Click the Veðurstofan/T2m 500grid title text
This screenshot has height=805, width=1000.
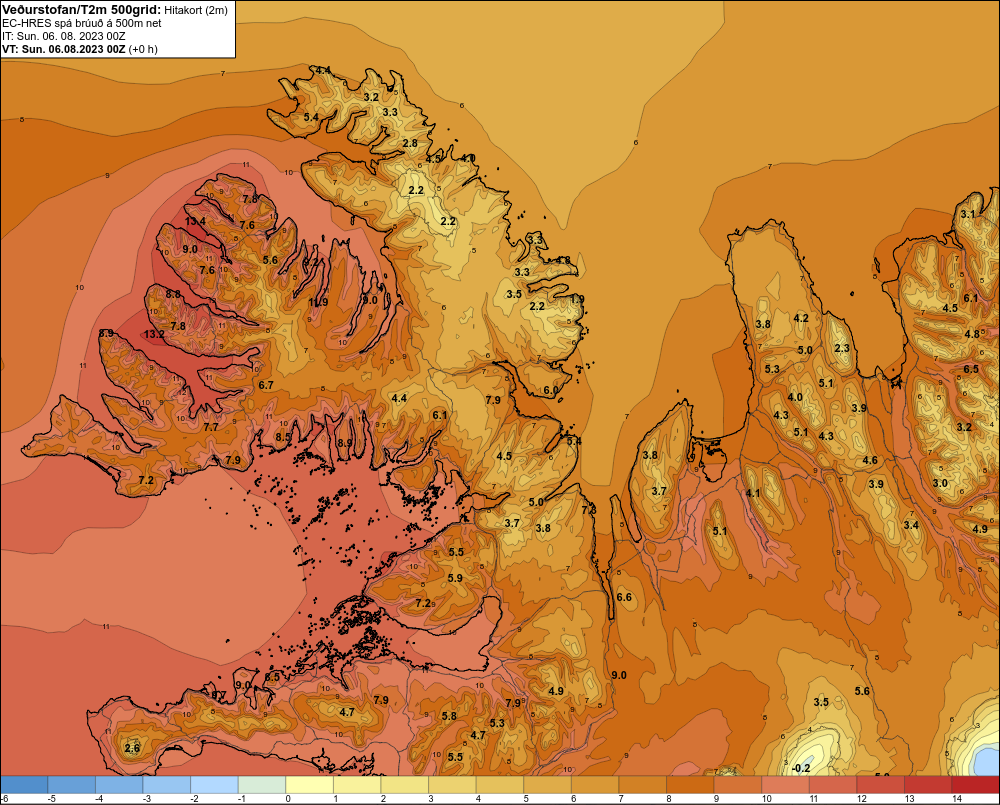click(x=82, y=10)
